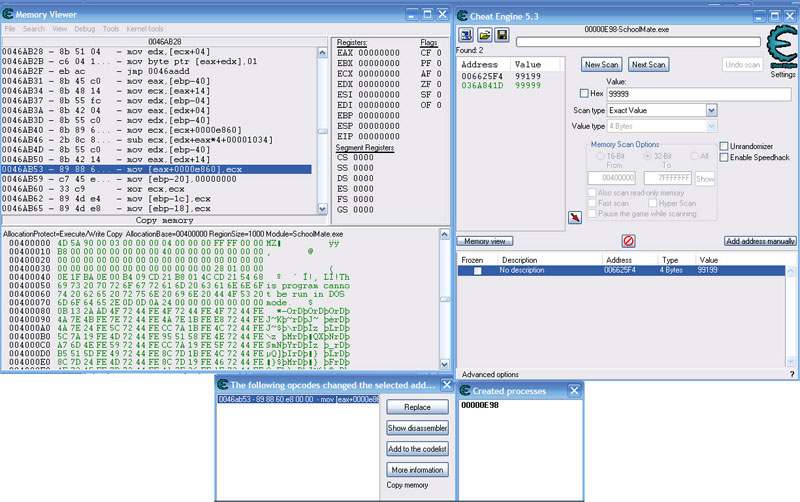Toggle Enable Speedhack checkbox
The width and height of the screenshot is (800, 502).
coord(723,158)
